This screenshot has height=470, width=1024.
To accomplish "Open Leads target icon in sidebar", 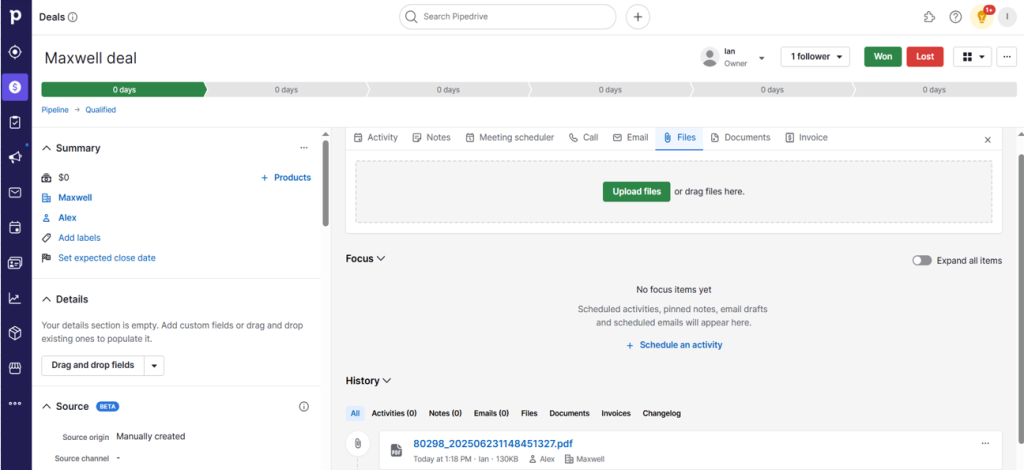I will [15, 52].
